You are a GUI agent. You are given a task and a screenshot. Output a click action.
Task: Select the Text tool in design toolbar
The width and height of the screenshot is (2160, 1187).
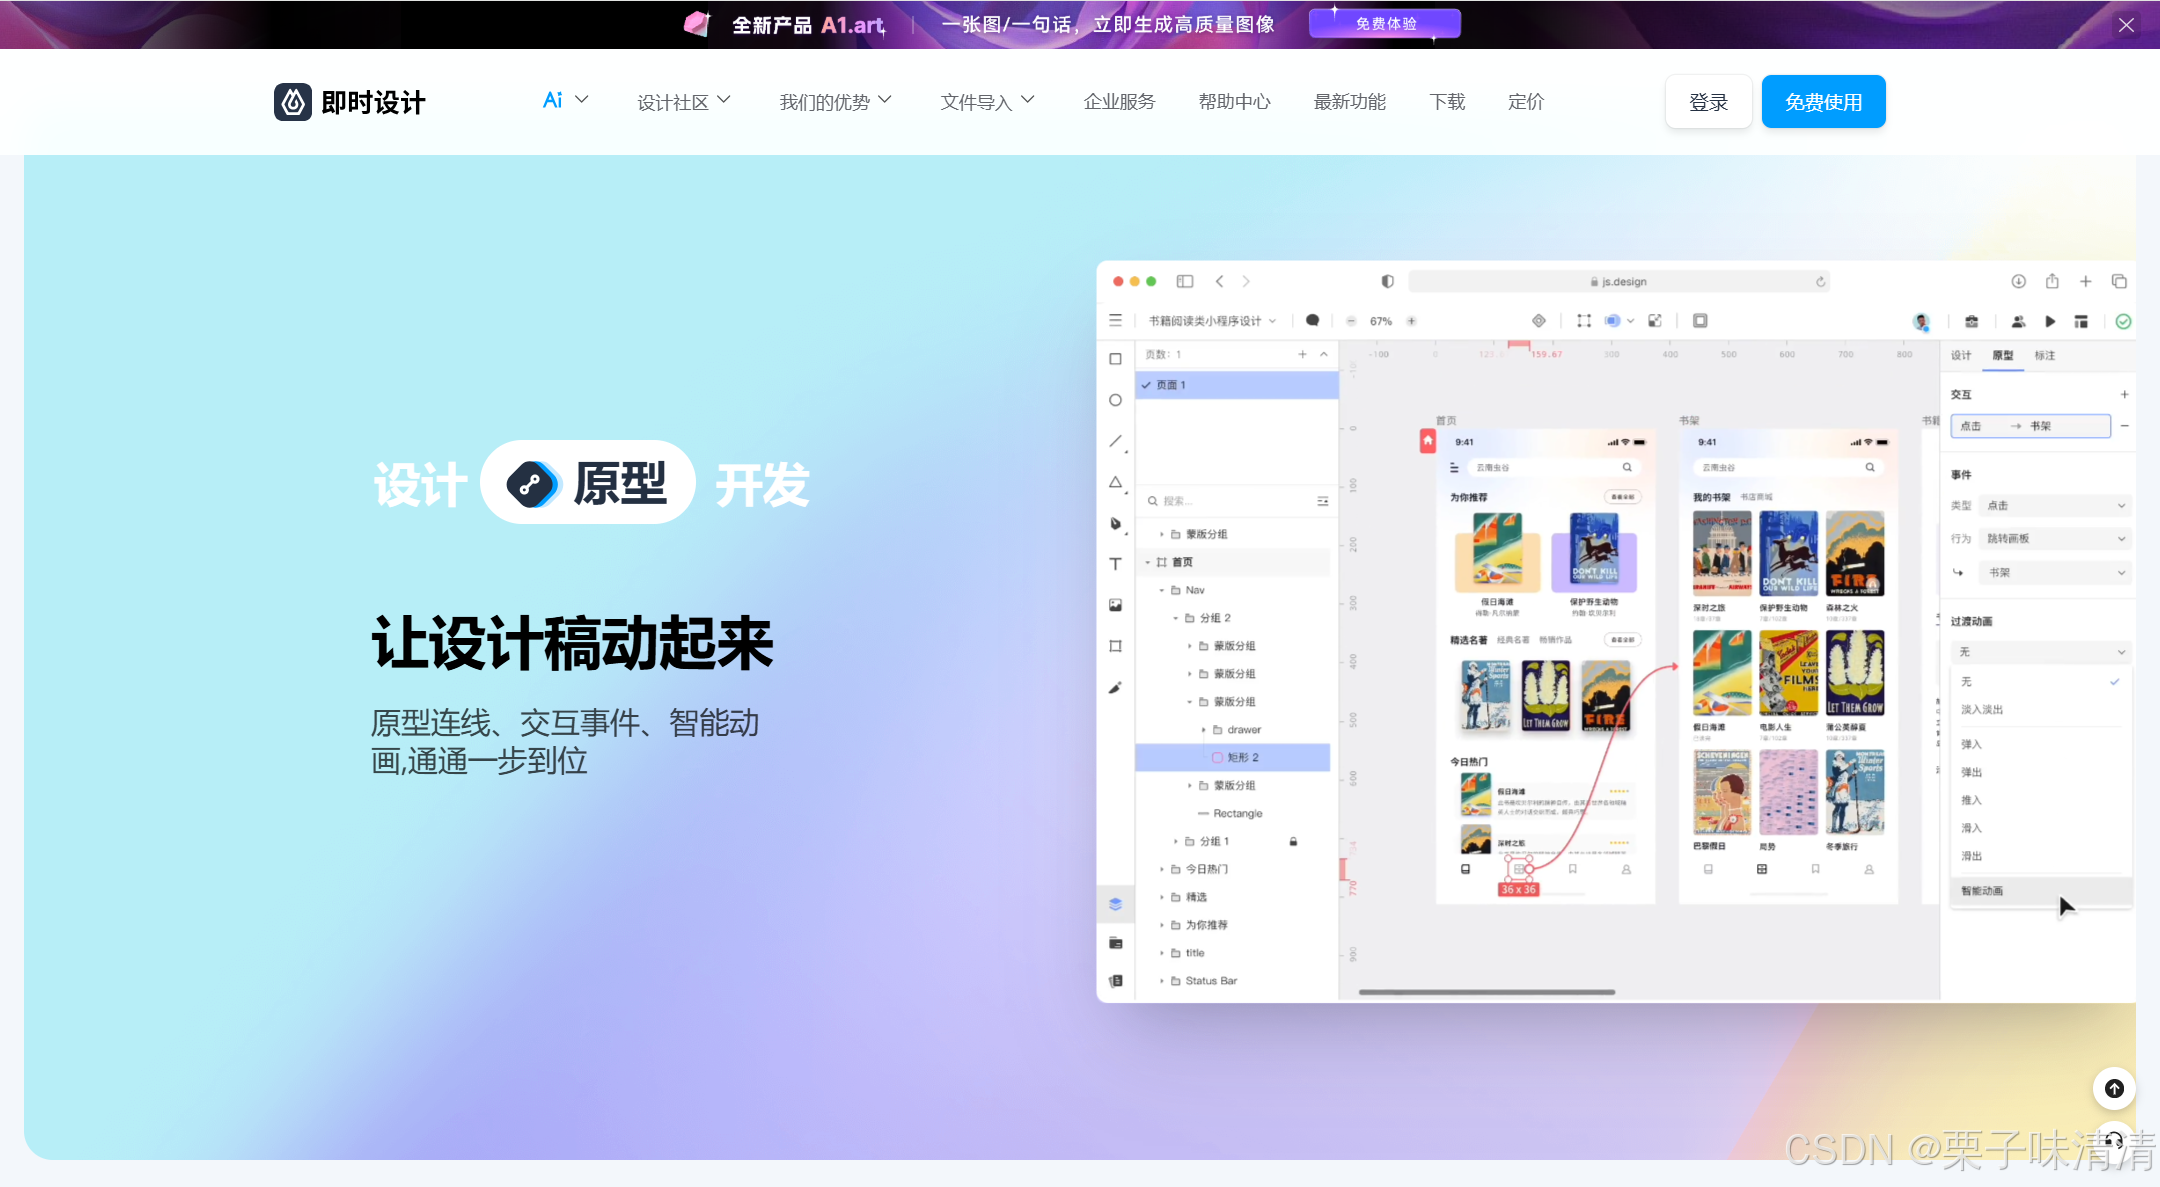coord(1116,564)
